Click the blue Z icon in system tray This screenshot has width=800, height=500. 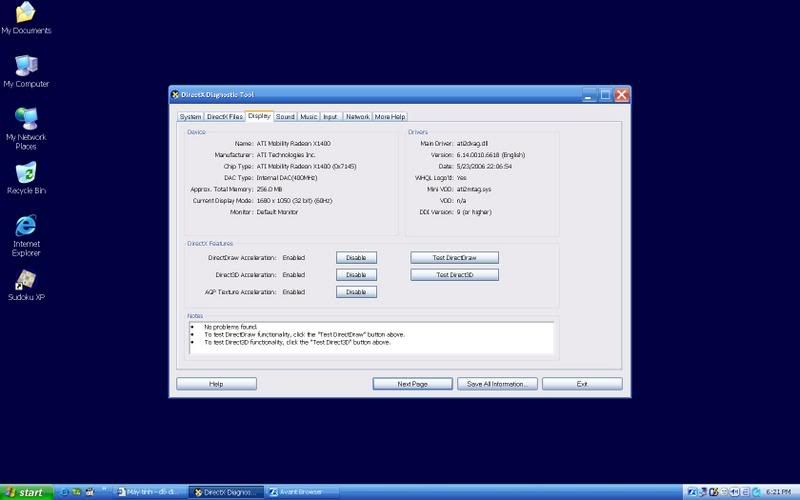point(692,492)
